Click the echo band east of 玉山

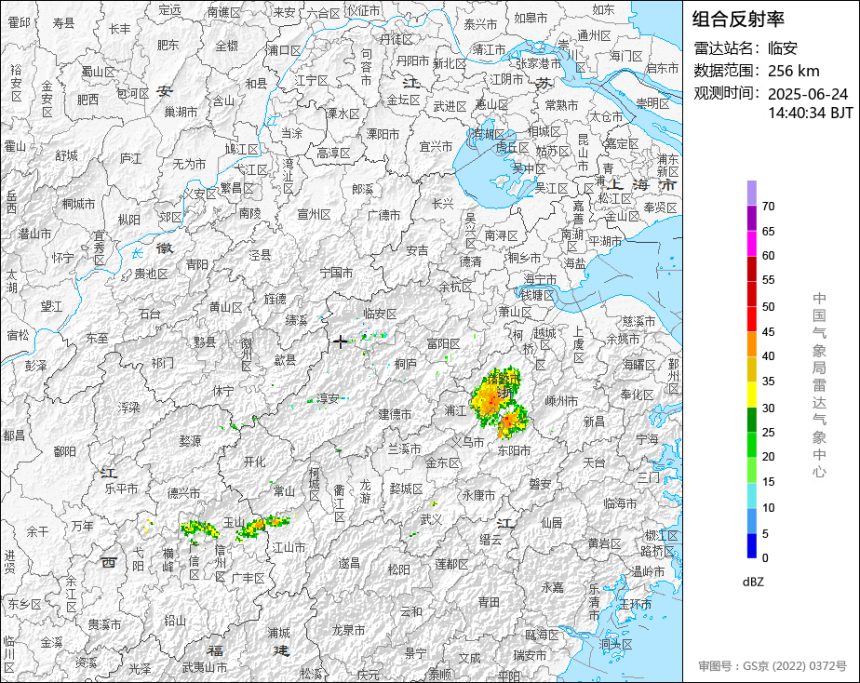point(263,527)
